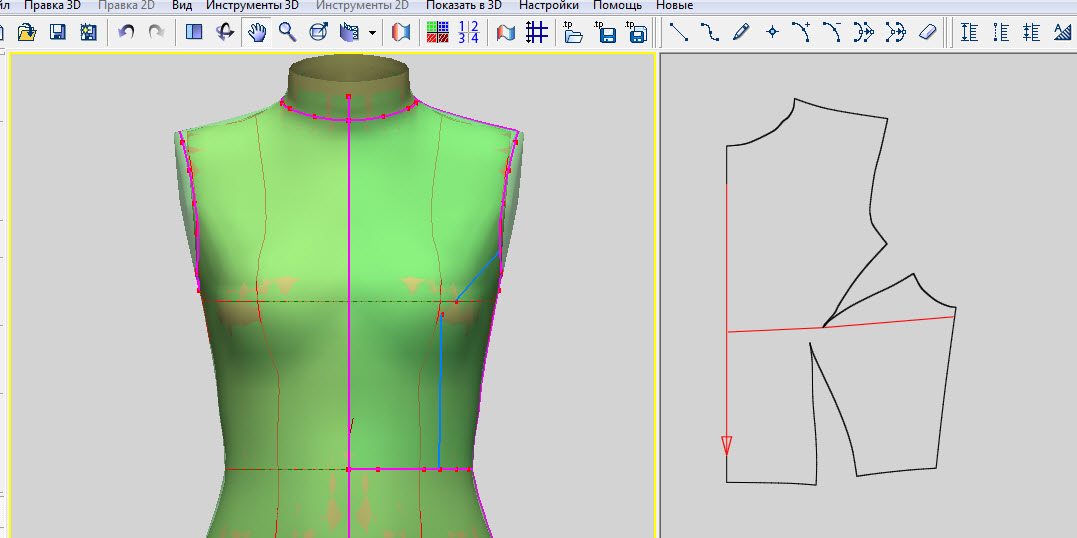Click the add point crosshair tool

pos(771,32)
